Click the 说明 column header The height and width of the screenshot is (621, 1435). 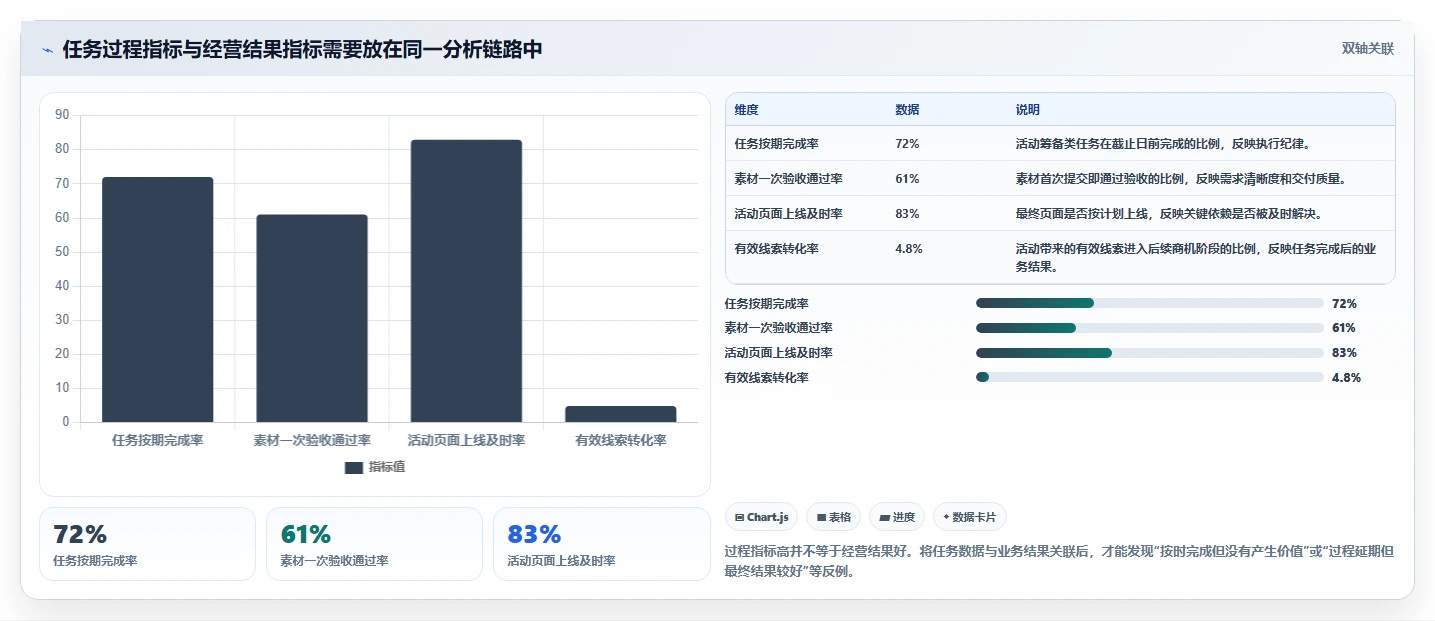tap(1028, 110)
